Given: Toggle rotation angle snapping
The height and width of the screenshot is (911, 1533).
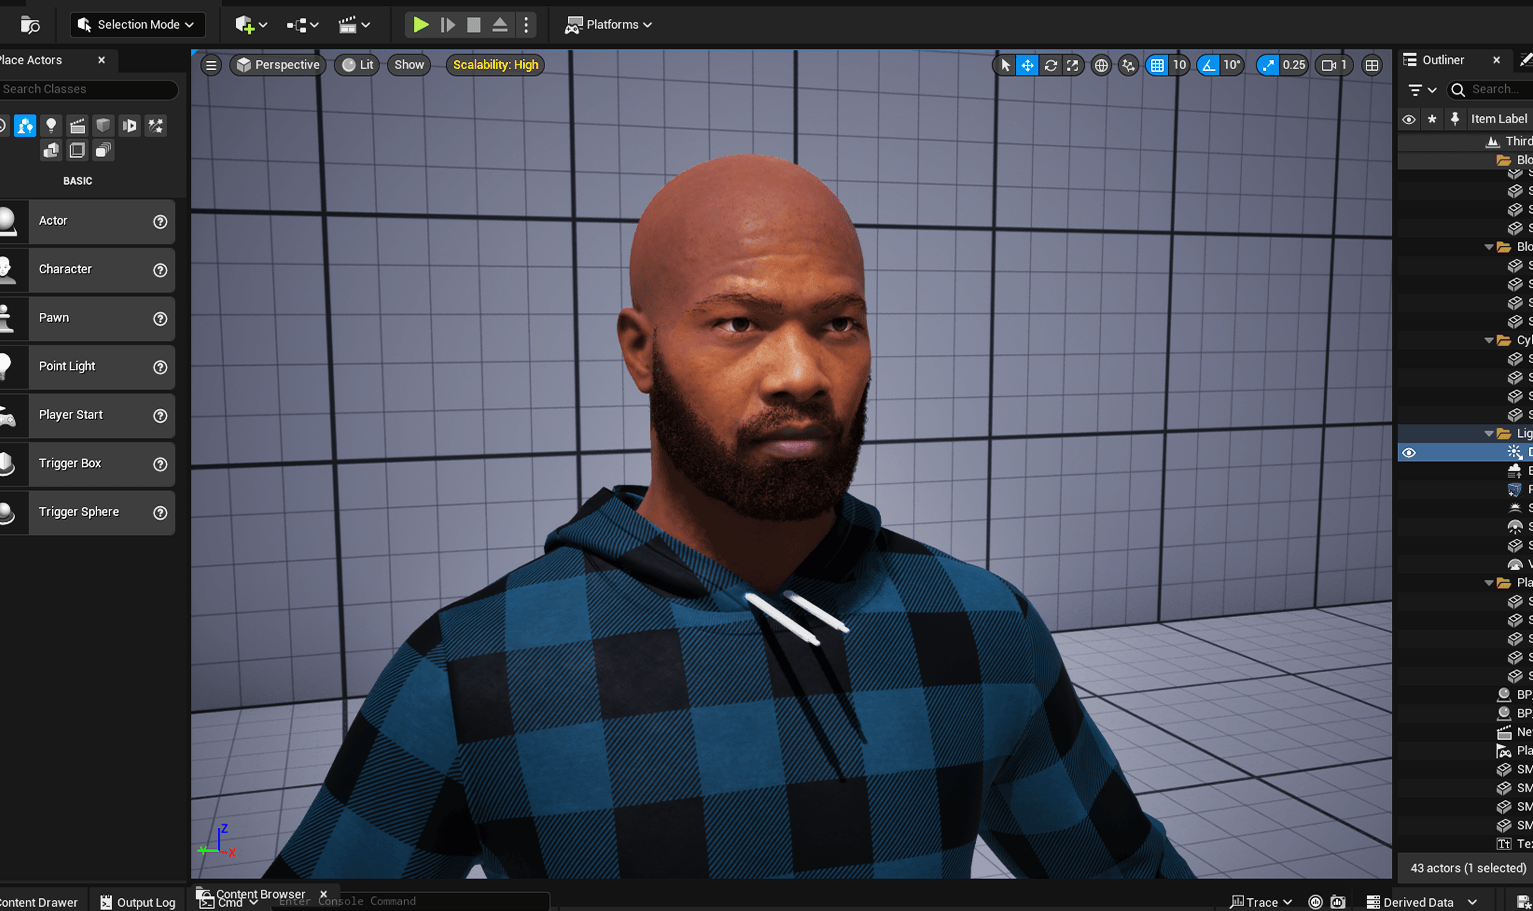Looking at the screenshot, I should (x=1209, y=65).
